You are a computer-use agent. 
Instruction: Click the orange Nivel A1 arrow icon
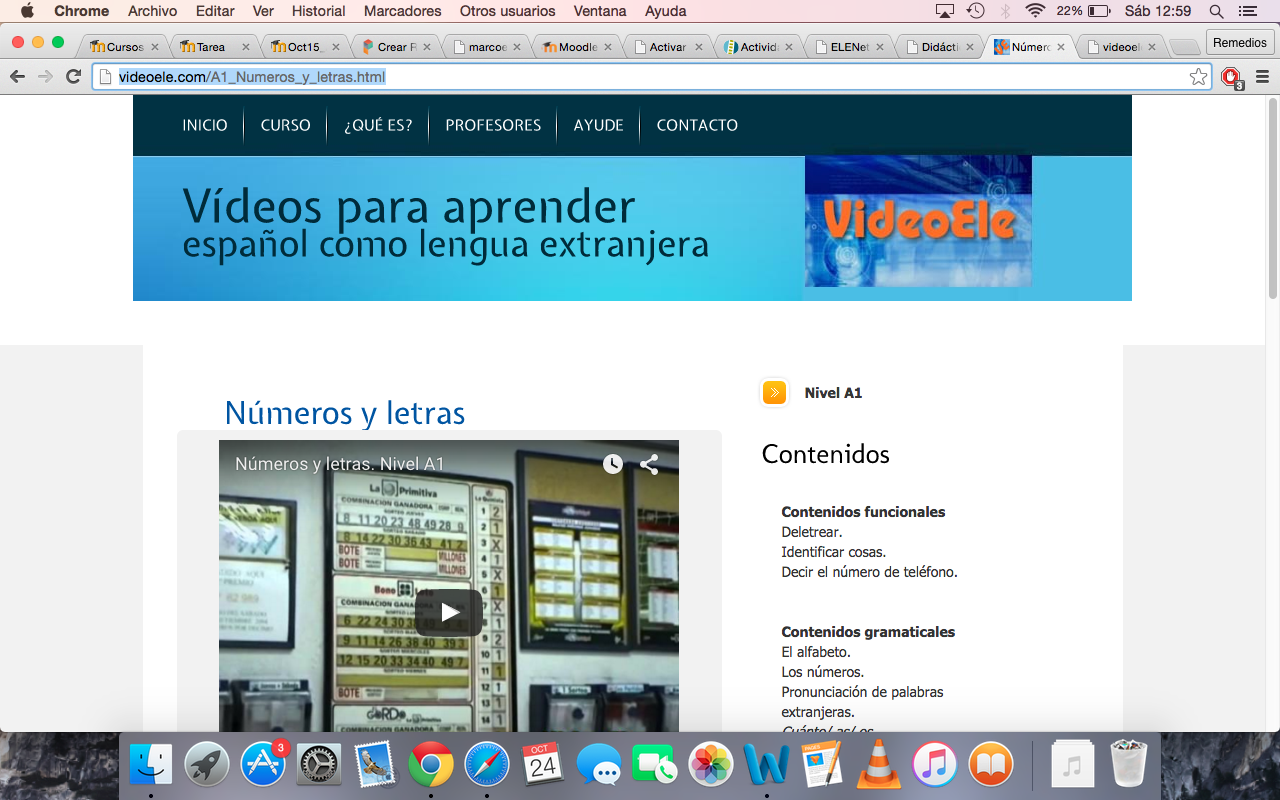pyautogui.click(x=774, y=393)
